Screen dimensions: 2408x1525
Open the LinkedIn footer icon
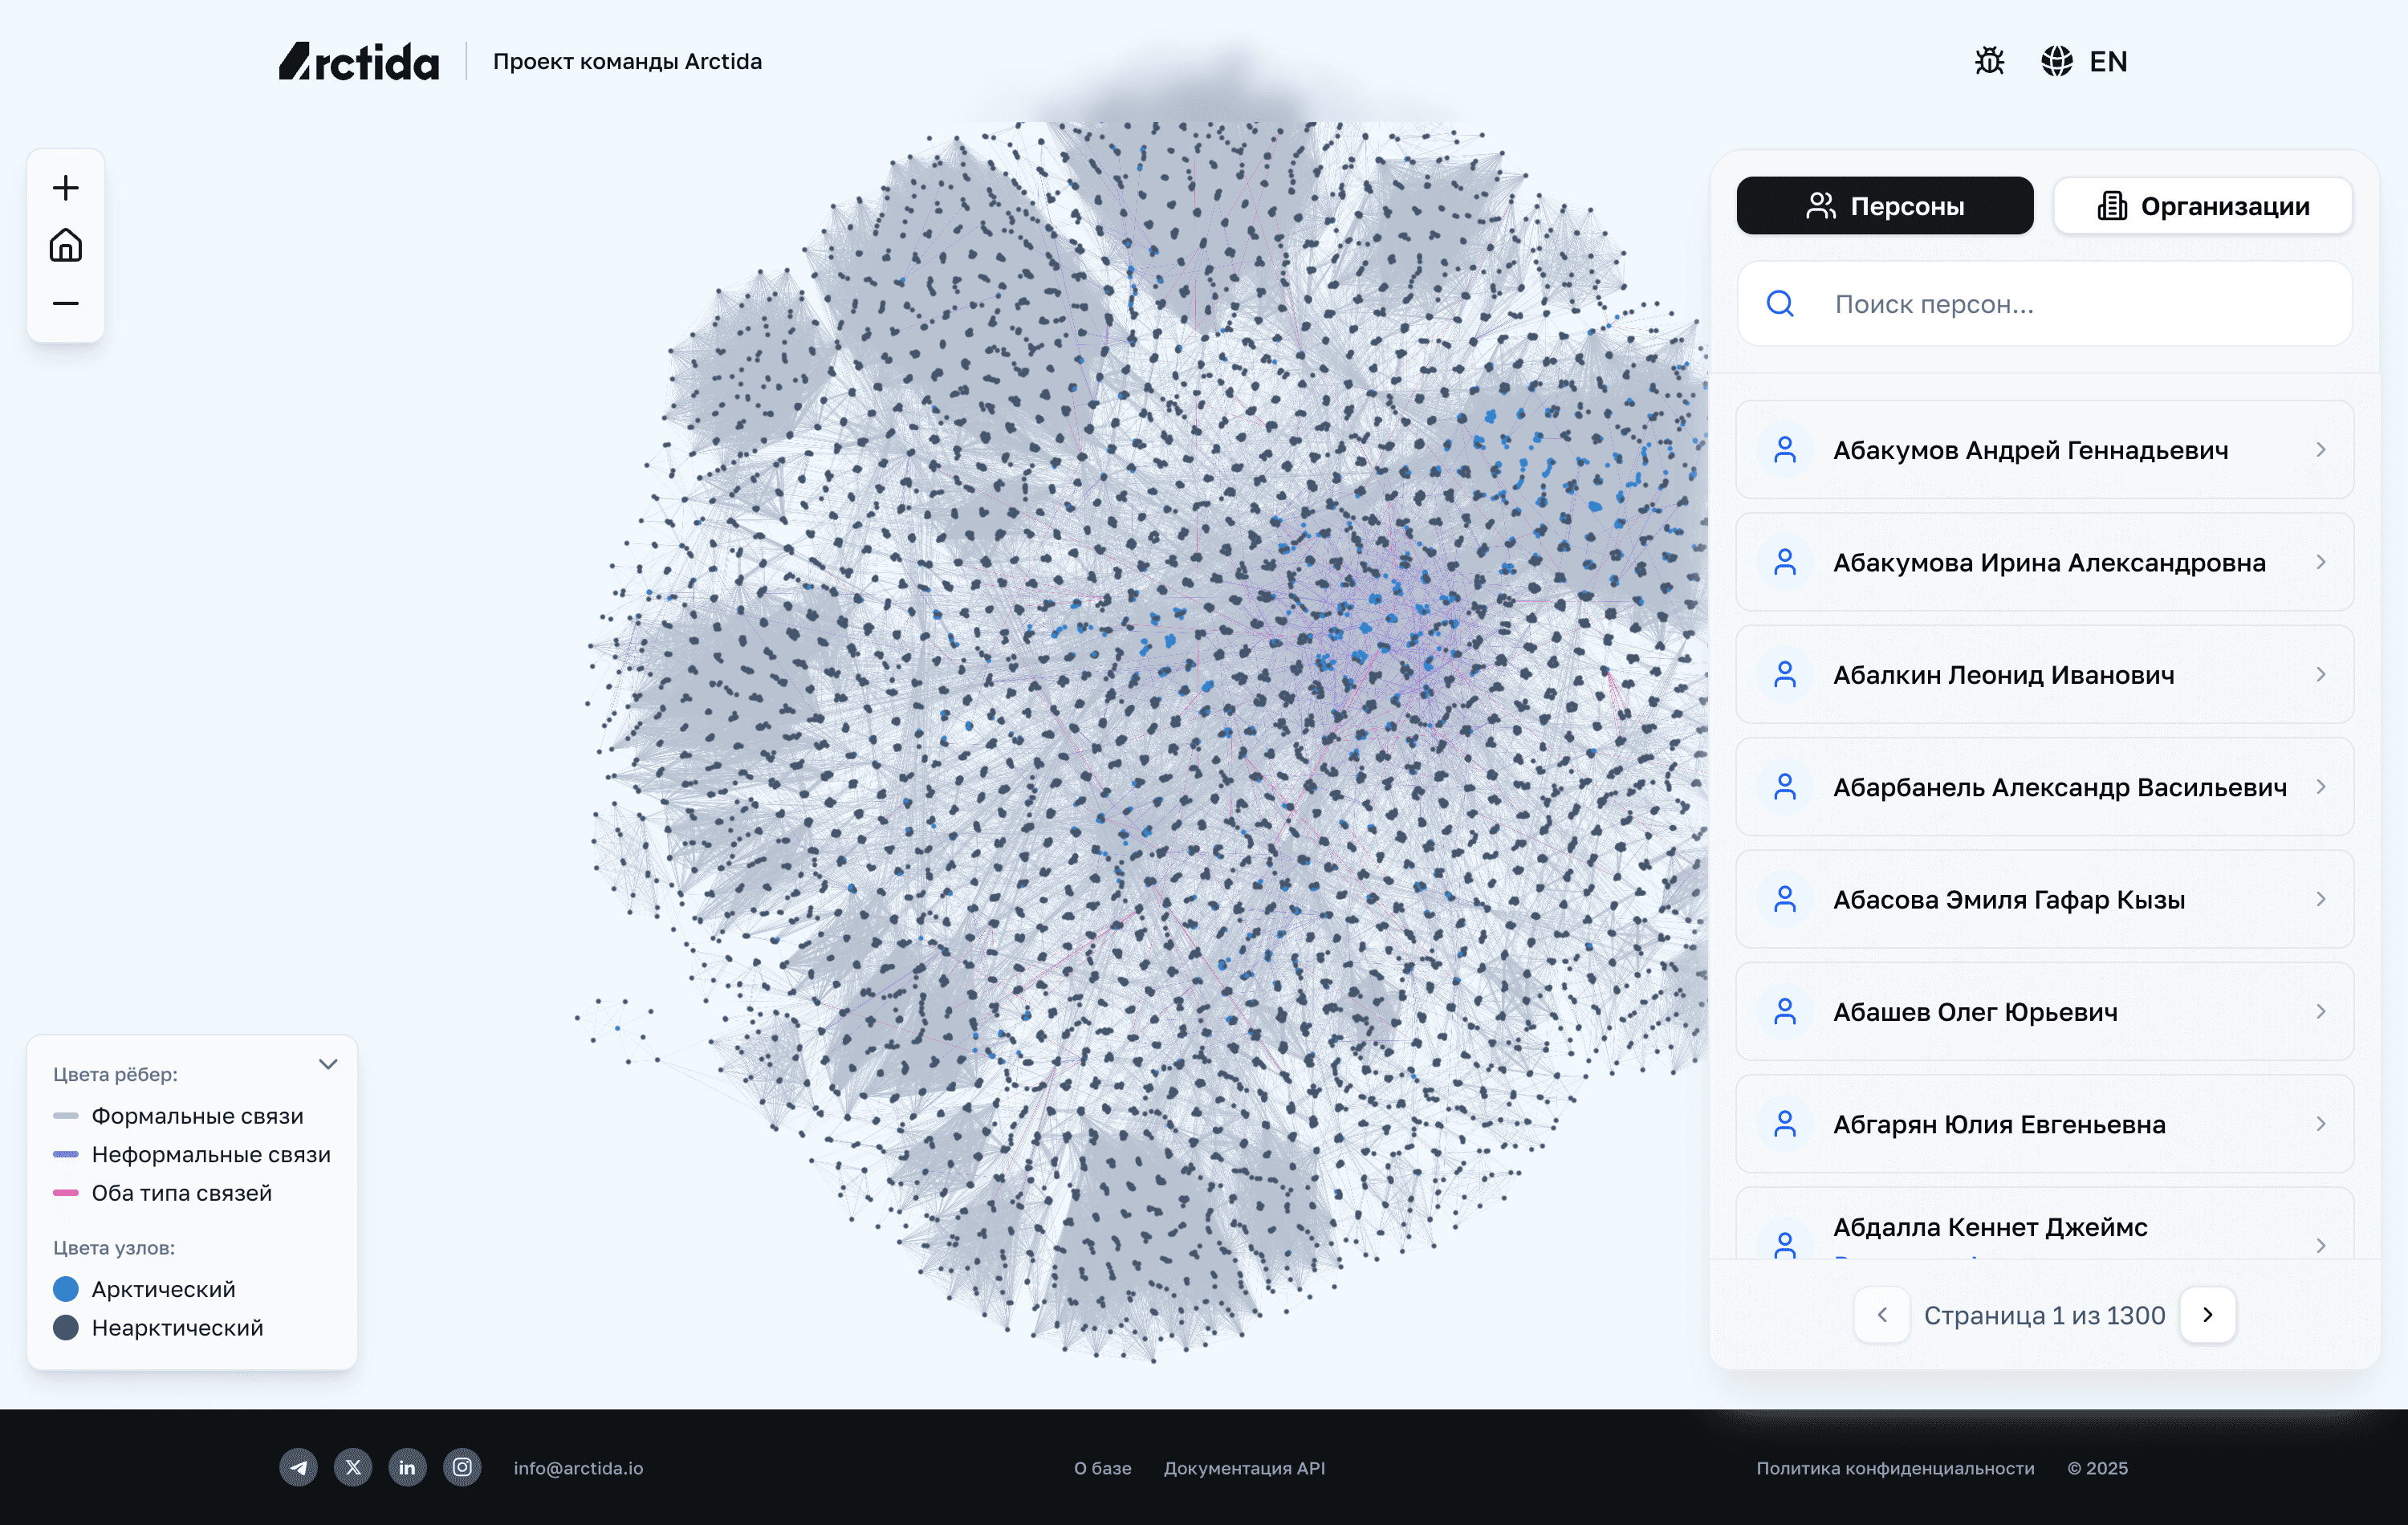coord(407,1467)
